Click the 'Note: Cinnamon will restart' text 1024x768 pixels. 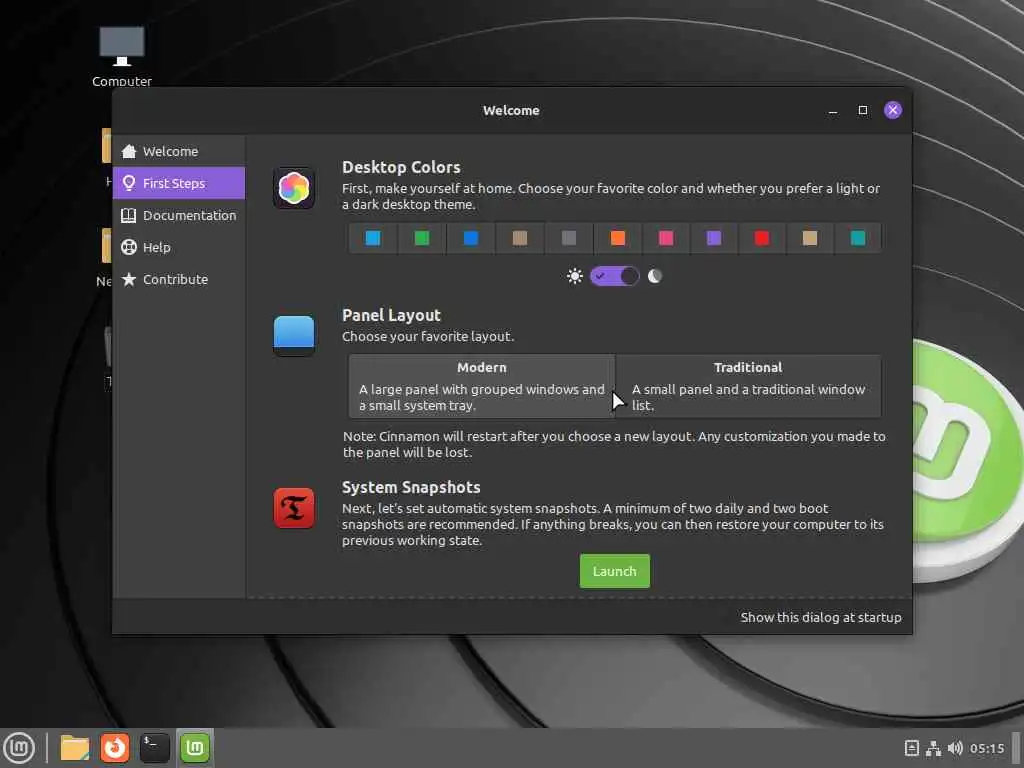[x=614, y=444]
